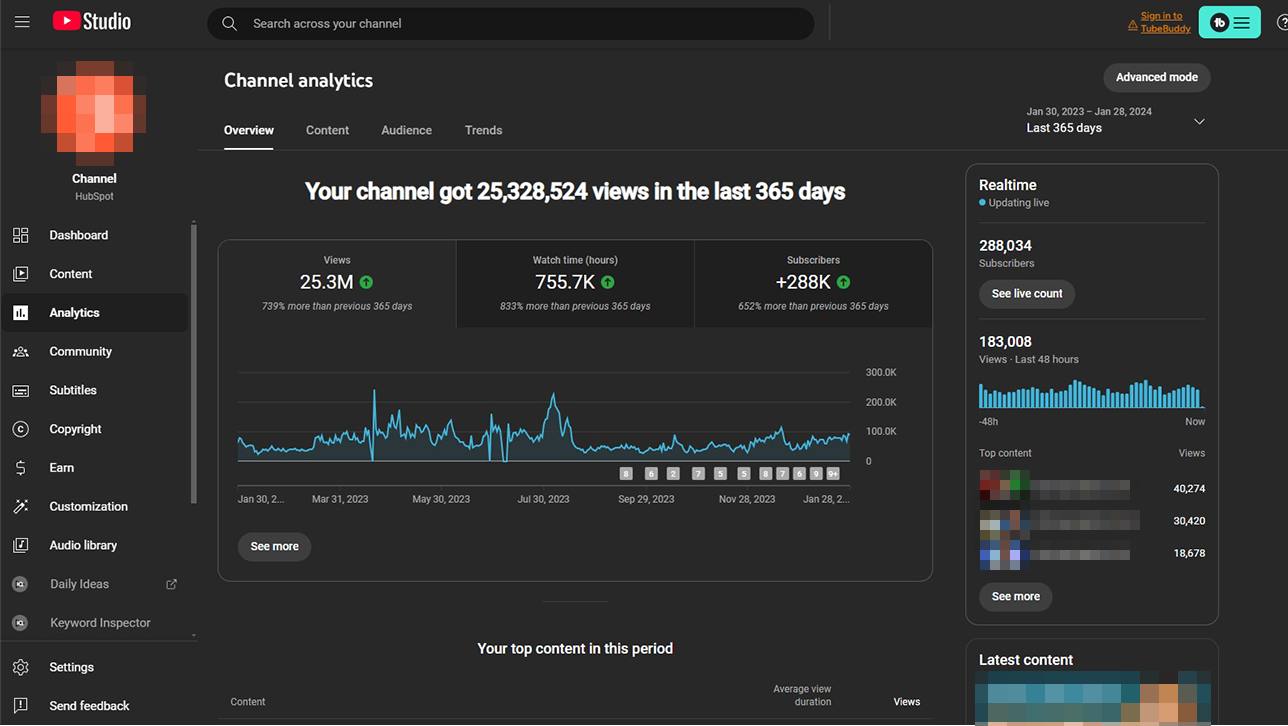This screenshot has height=726, width=1288.
Task: Click the Latest content video thumbnail
Action: pyautogui.click(x=1092, y=698)
